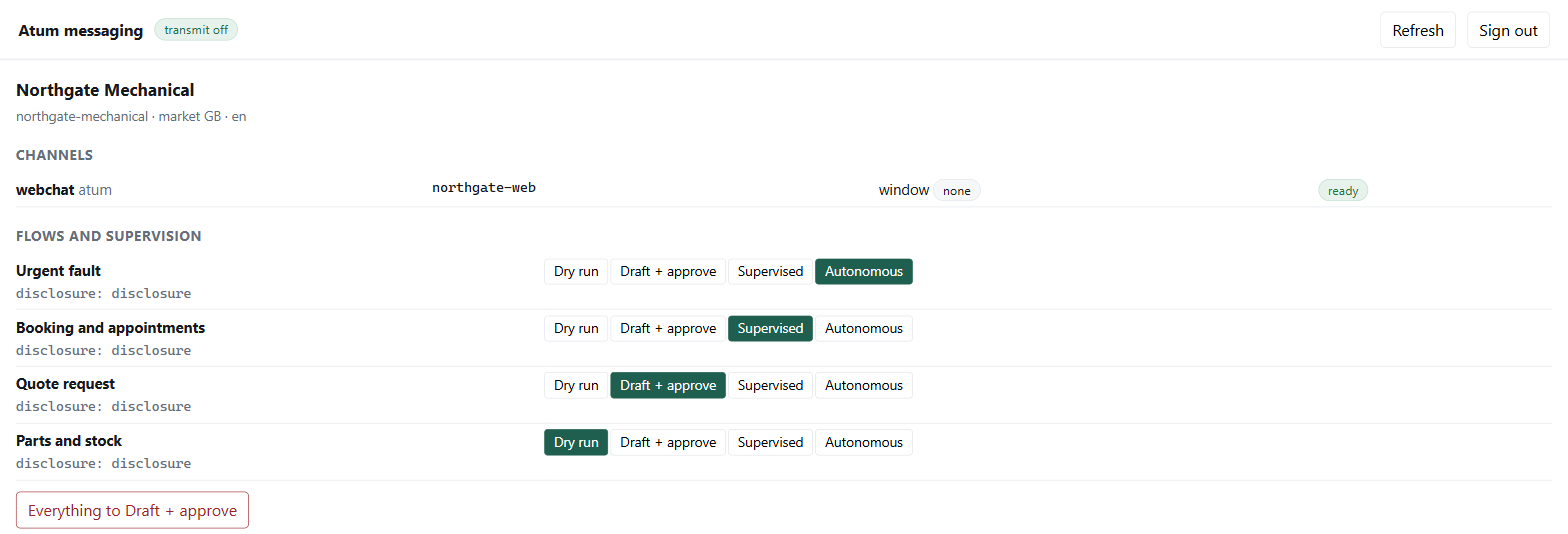Set Quote request to Dry run

coord(576,385)
